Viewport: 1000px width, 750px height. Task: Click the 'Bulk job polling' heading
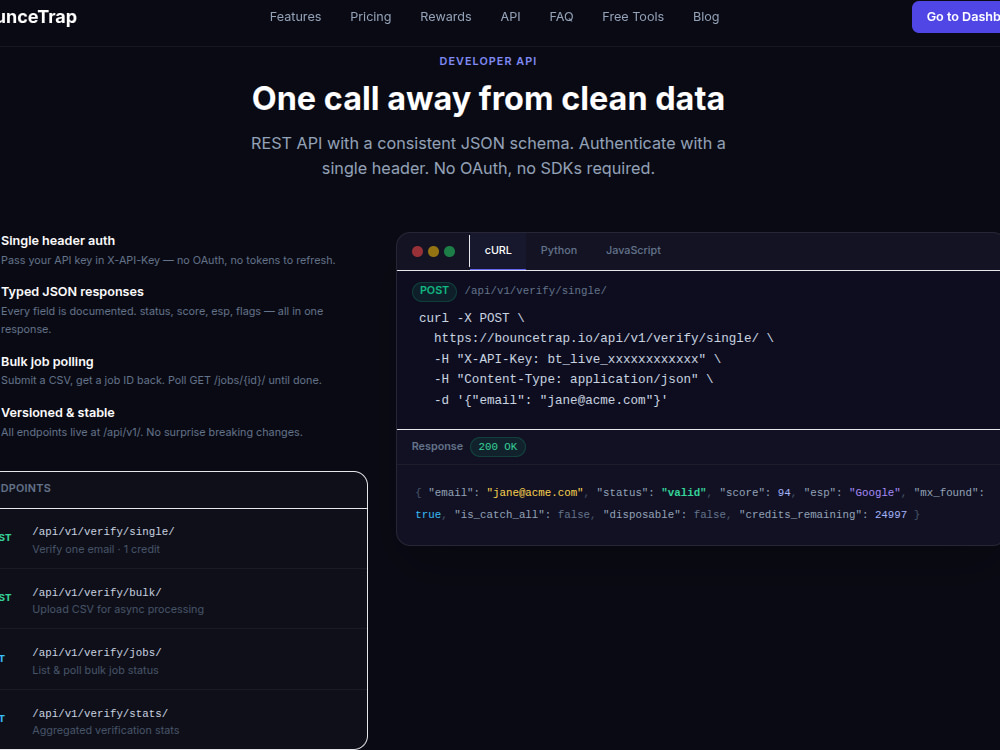(47, 362)
